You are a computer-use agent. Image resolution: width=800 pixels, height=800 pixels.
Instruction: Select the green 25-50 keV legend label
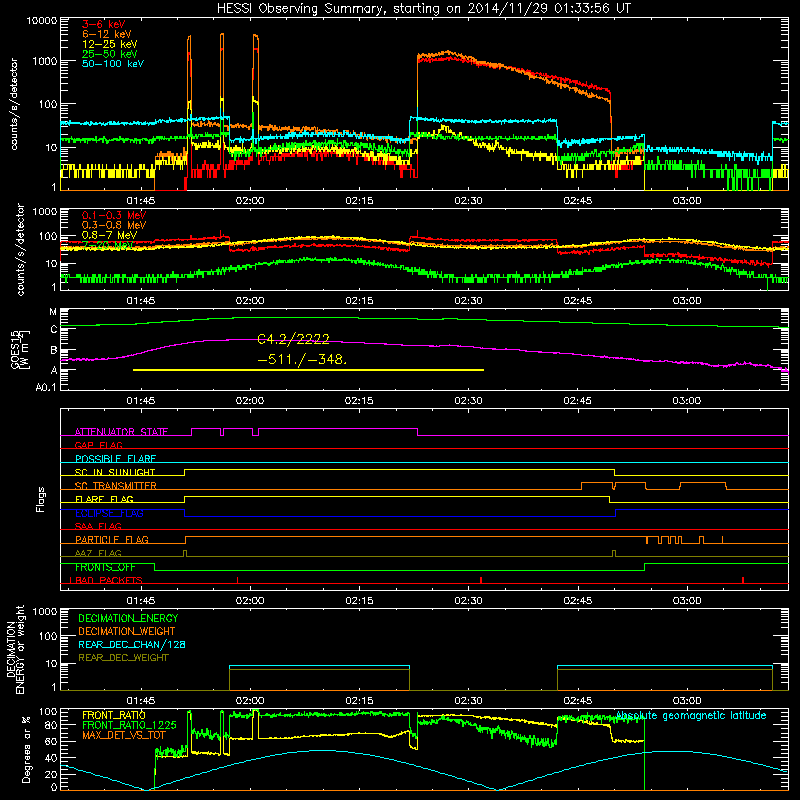point(110,54)
